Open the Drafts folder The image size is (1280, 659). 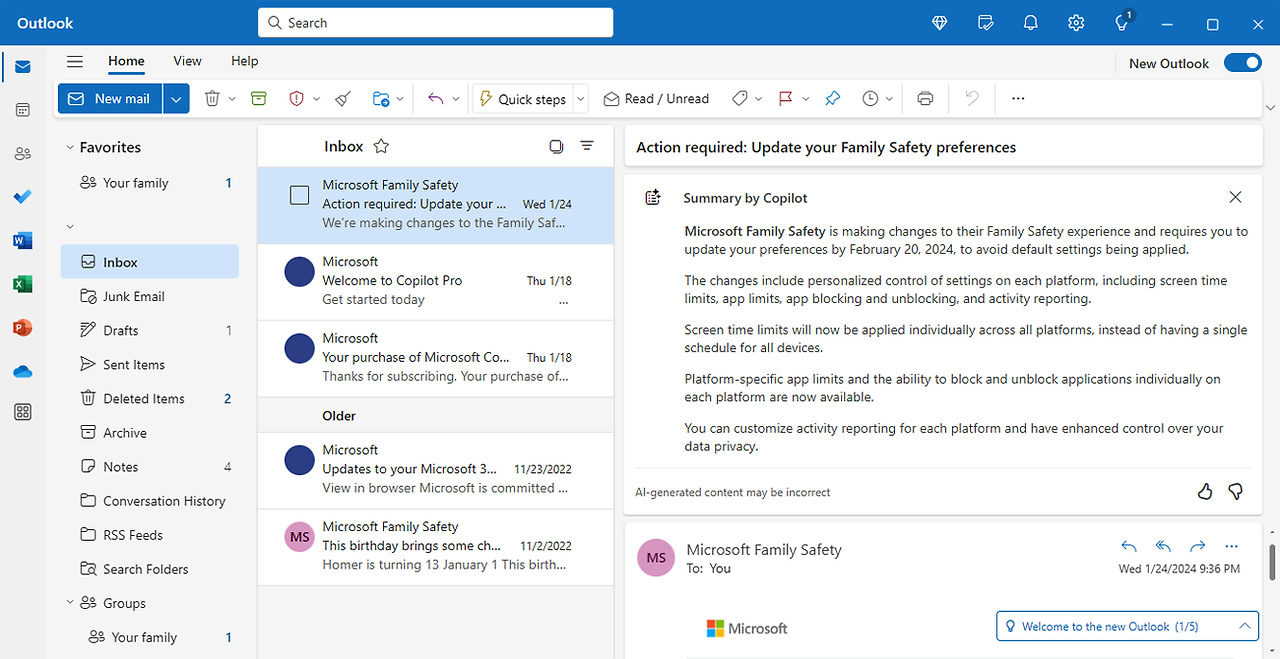pyautogui.click(x=150, y=330)
